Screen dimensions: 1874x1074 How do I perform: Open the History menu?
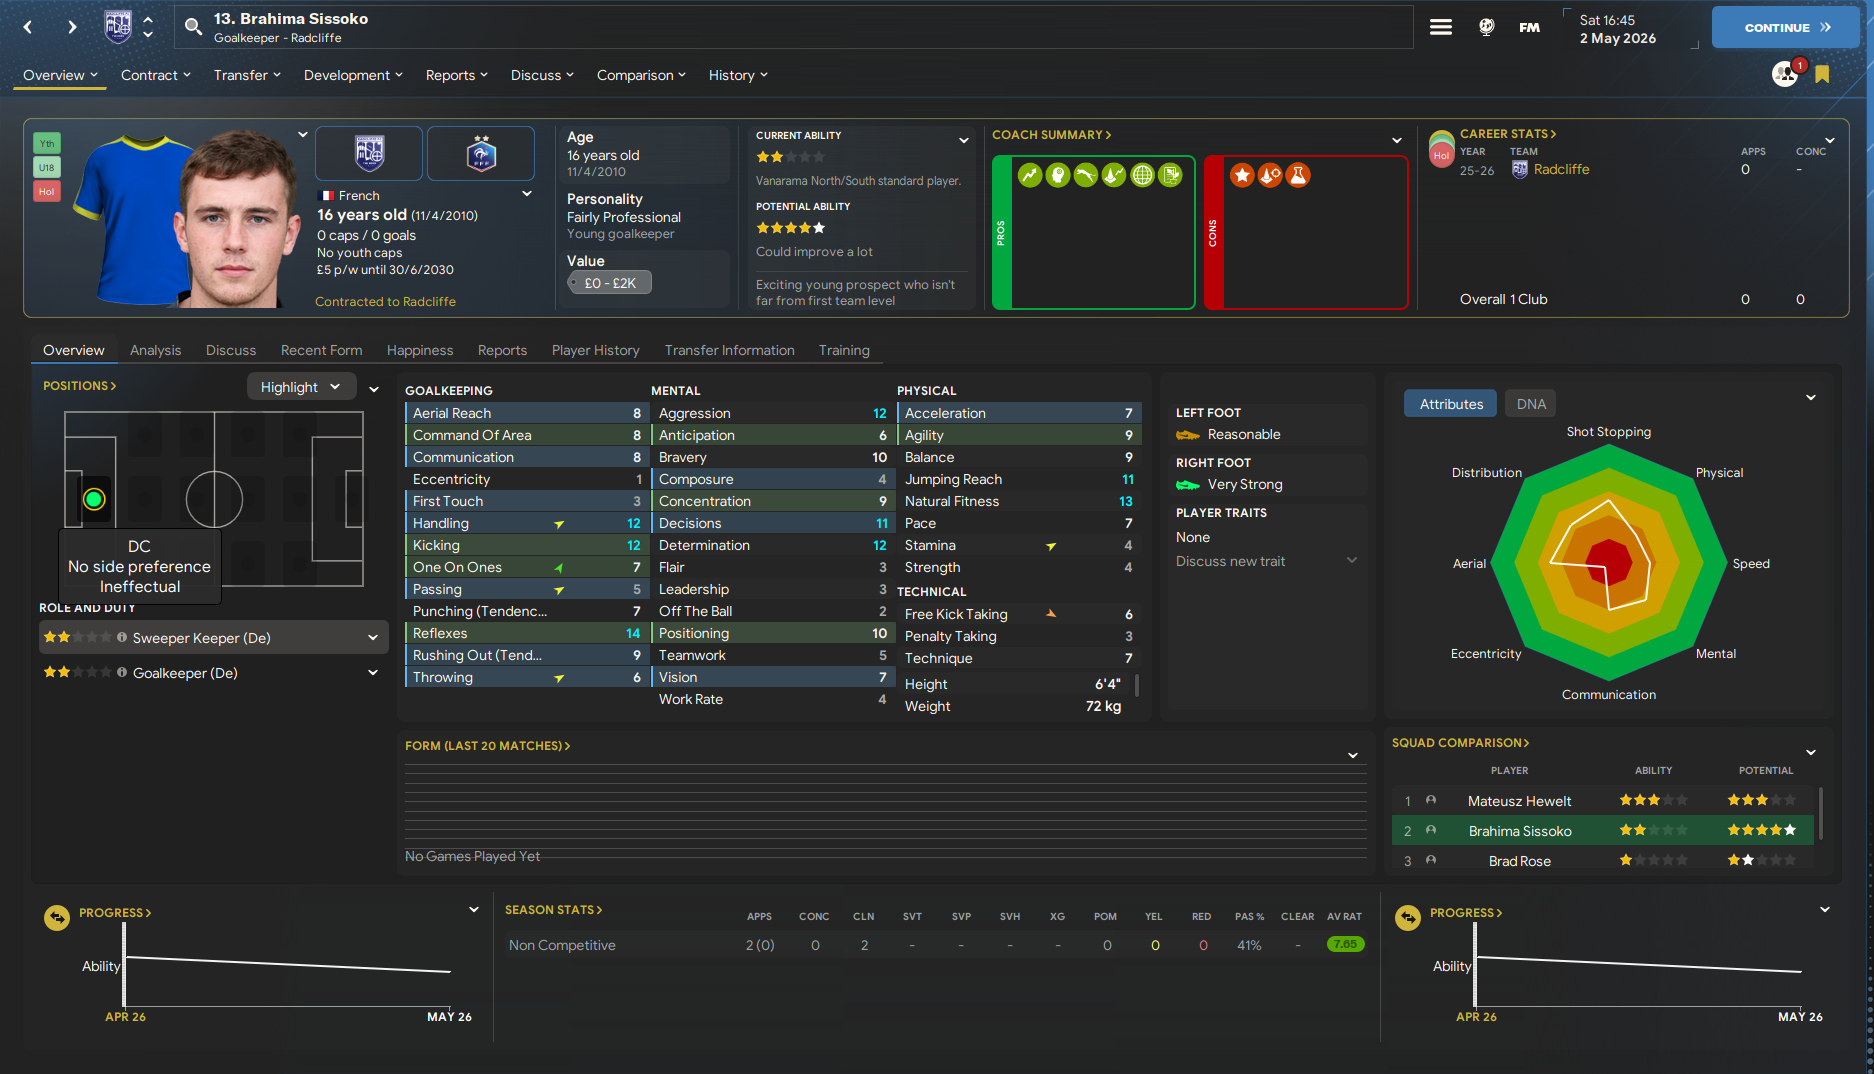(x=738, y=75)
